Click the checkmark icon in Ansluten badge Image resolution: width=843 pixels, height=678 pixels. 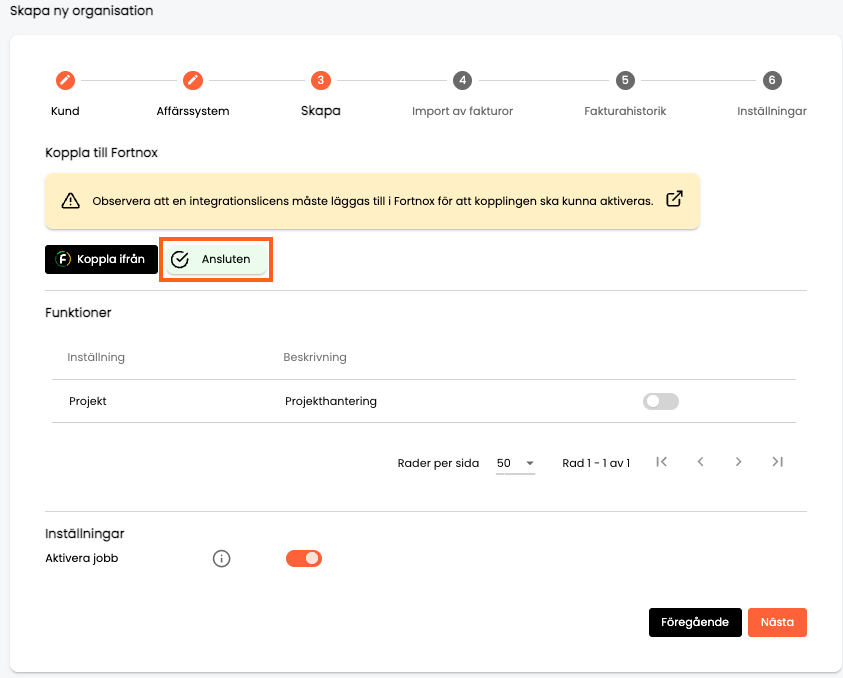pyautogui.click(x=180, y=260)
